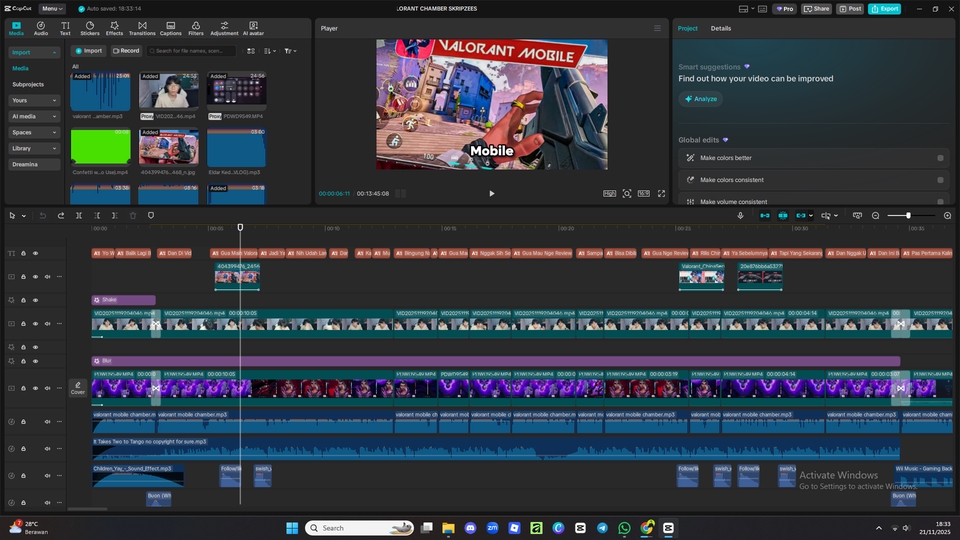Open the Audio tab
Screen dimensions: 960x540
point(40,28)
